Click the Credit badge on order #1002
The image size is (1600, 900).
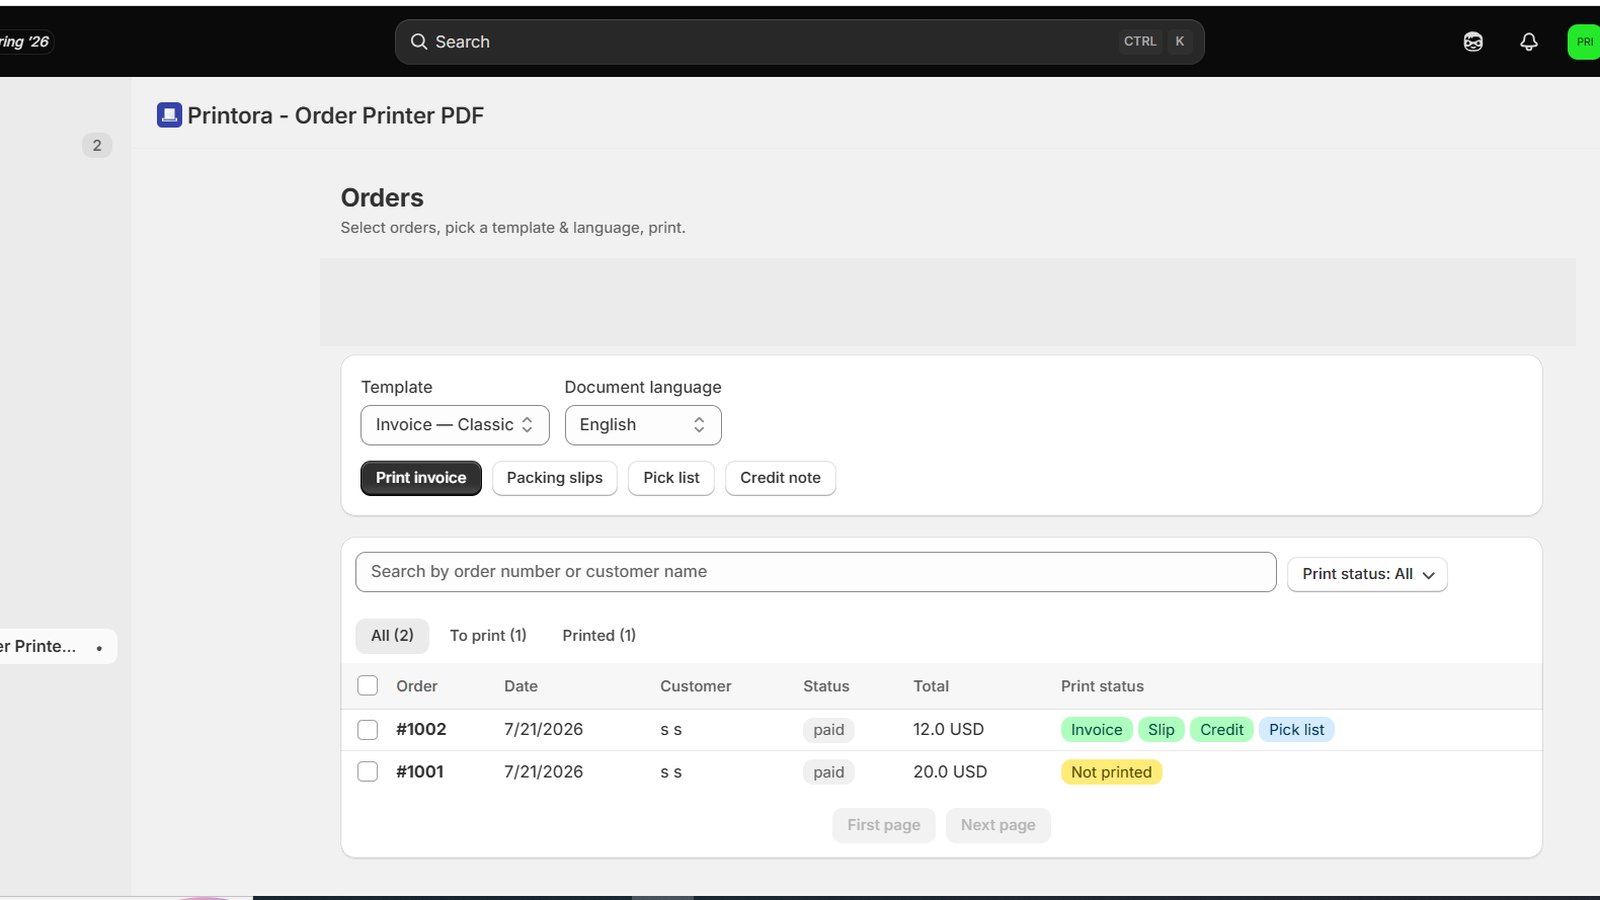click(1222, 730)
